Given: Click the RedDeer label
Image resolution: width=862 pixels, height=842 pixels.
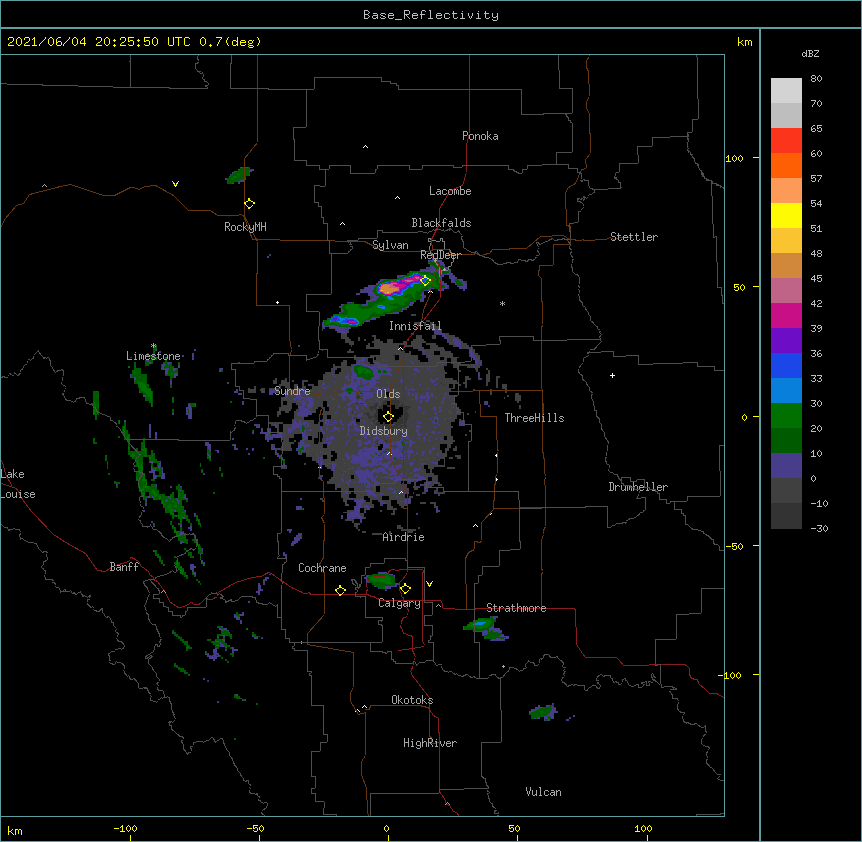Looking at the screenshot, I should click(440, 255).
